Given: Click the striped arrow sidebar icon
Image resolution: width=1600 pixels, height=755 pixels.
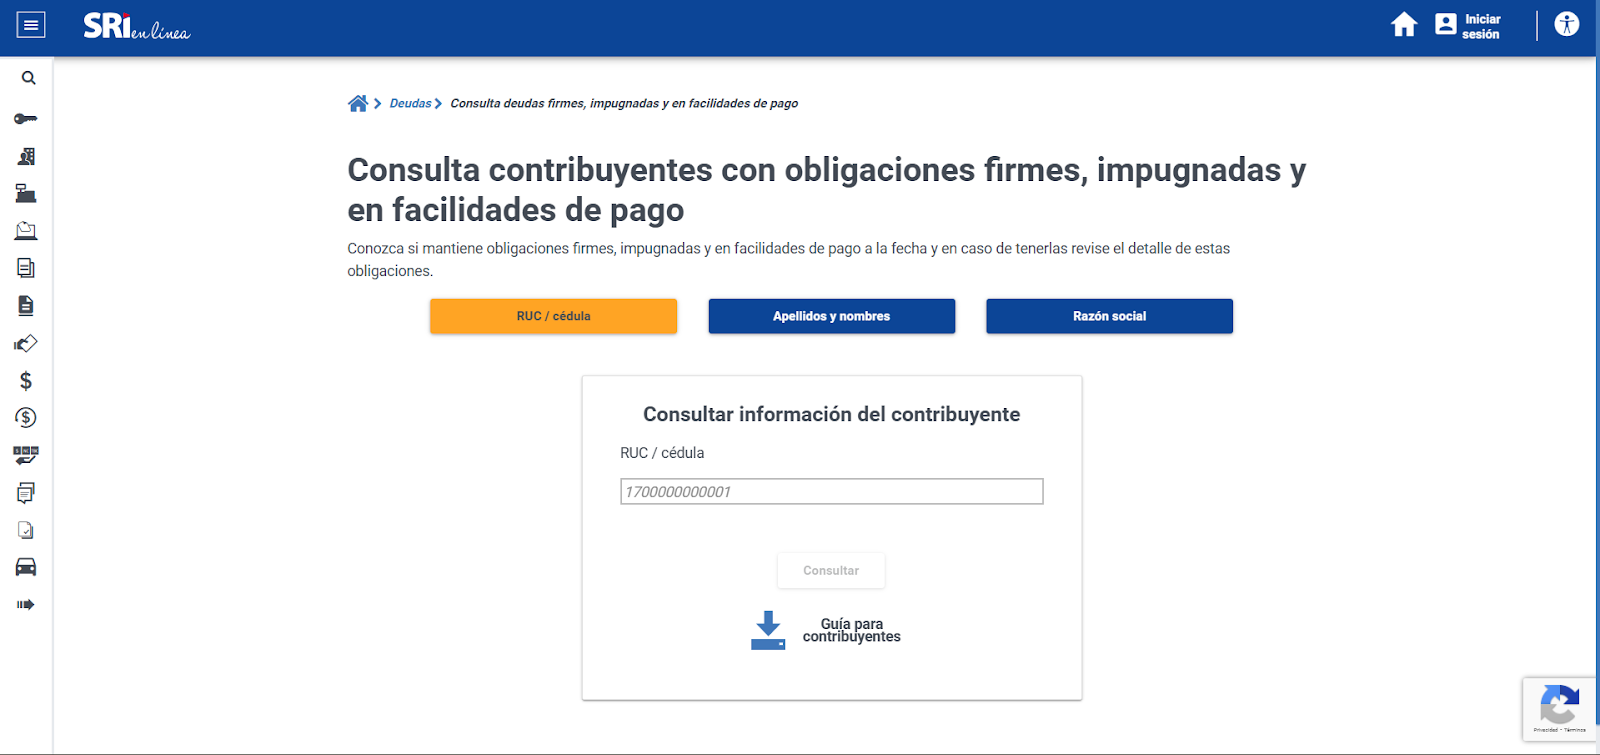Looking at the screenshot, I should (x=26, y=605).
